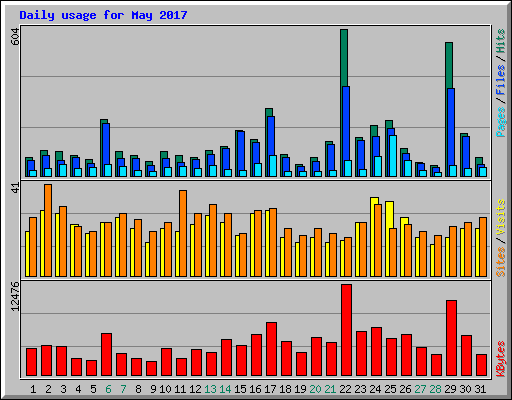Click day label 1 on the x-axis
This screenshot has height=400, width=512.
(x=33, y=389)
